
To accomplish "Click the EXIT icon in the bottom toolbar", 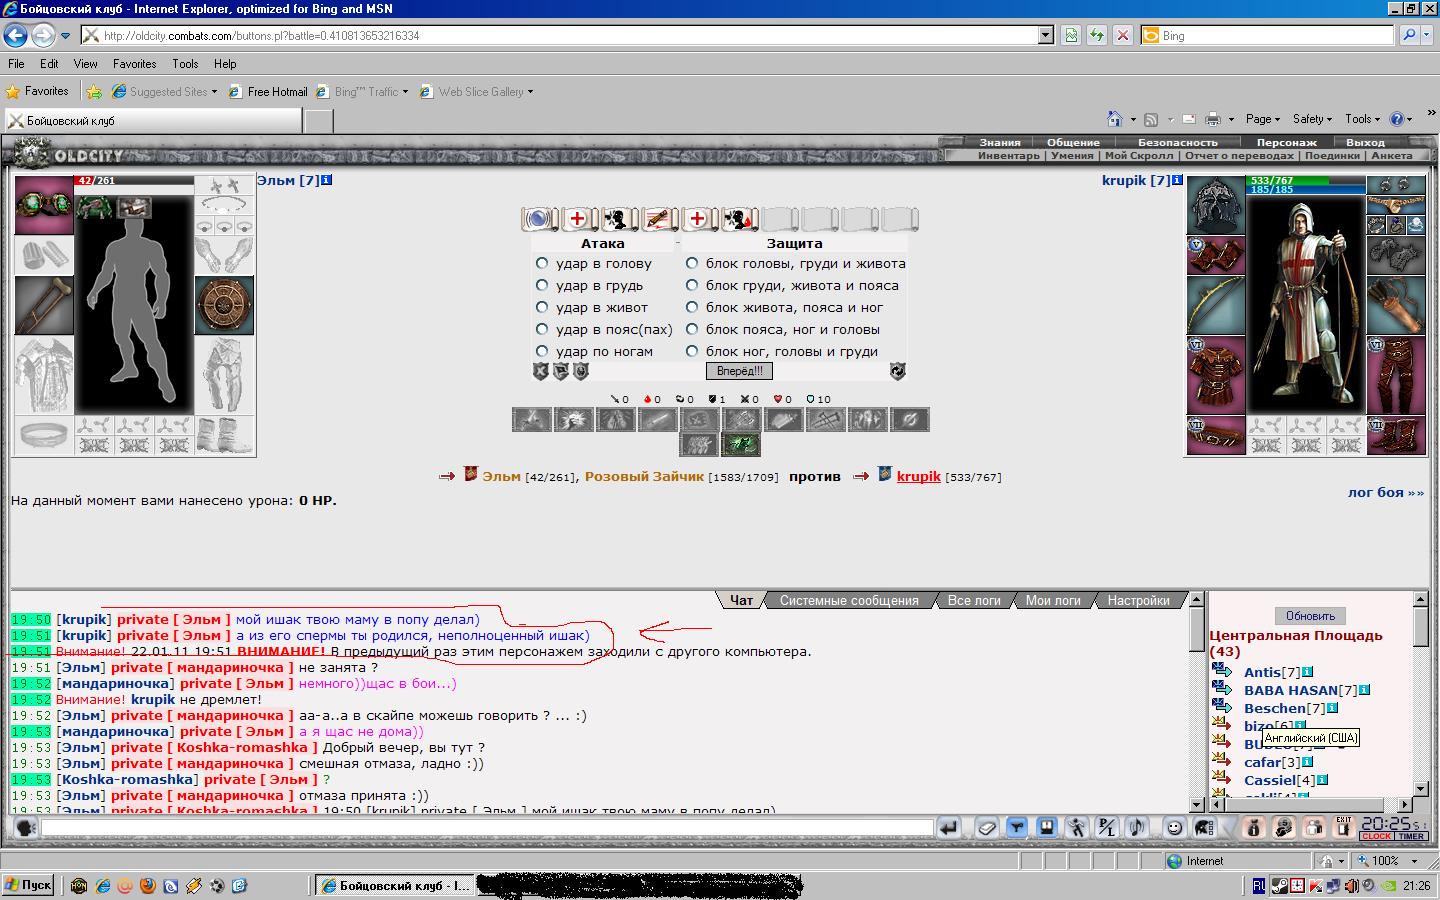I will click(x=1343, y=828).
